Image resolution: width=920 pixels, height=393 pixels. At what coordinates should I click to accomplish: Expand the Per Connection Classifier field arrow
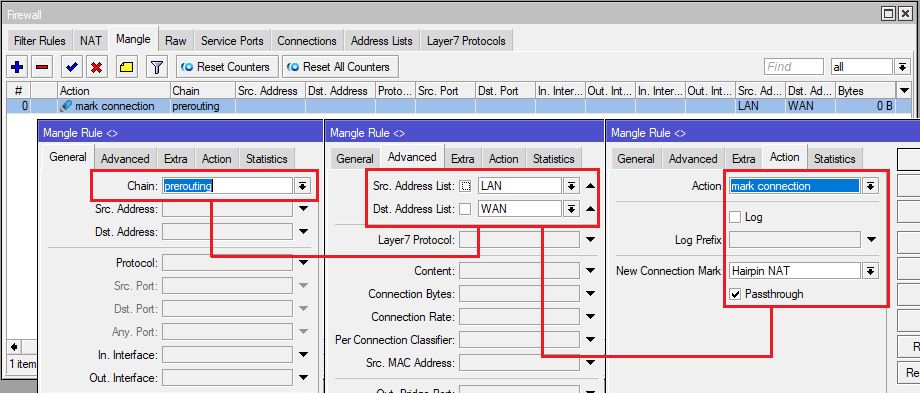pos(590,340)
